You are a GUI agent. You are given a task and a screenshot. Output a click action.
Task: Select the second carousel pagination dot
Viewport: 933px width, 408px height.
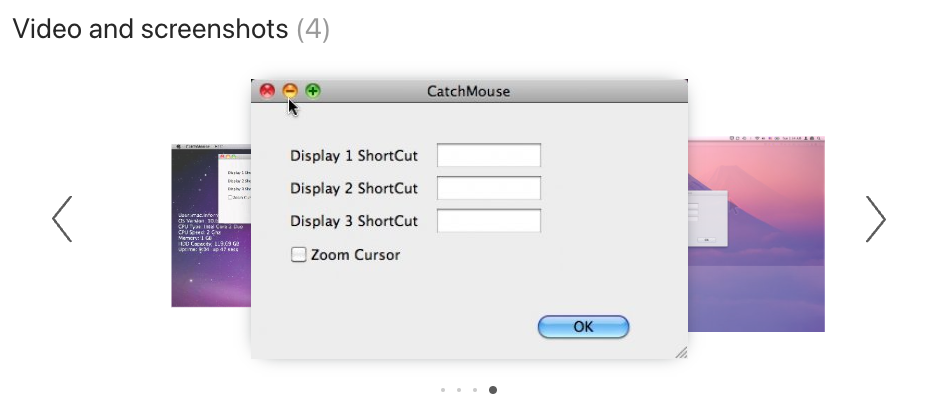[459, 390]
